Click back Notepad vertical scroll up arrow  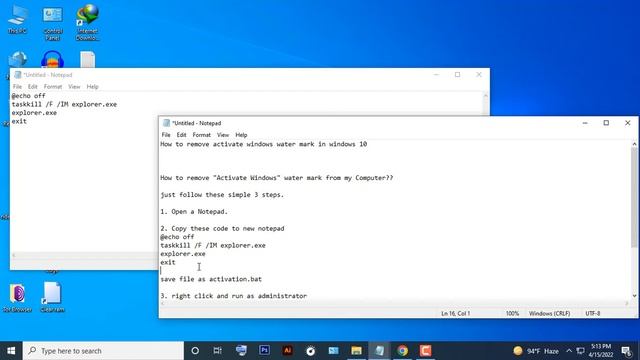[485, 96]
